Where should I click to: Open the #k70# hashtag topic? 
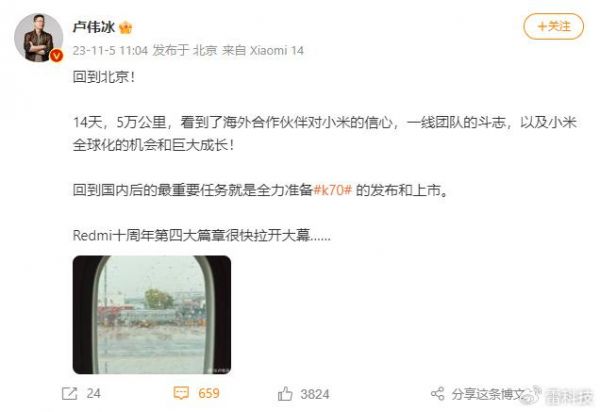[333, 190]
